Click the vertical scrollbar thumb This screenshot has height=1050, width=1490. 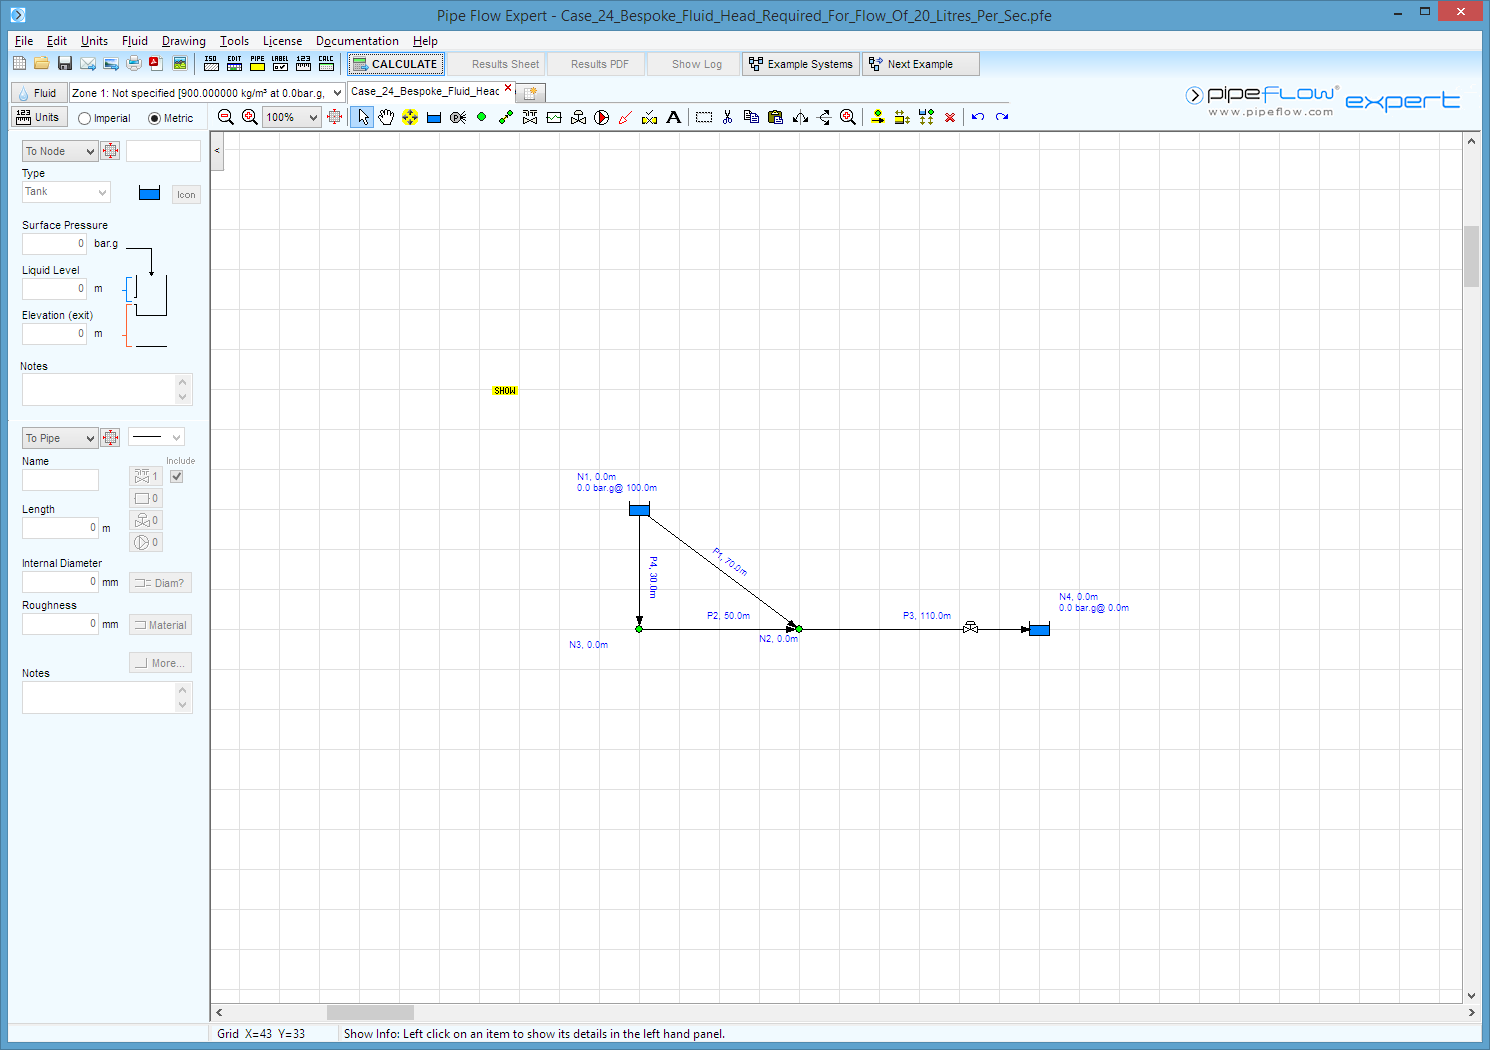click(1471, 256)
